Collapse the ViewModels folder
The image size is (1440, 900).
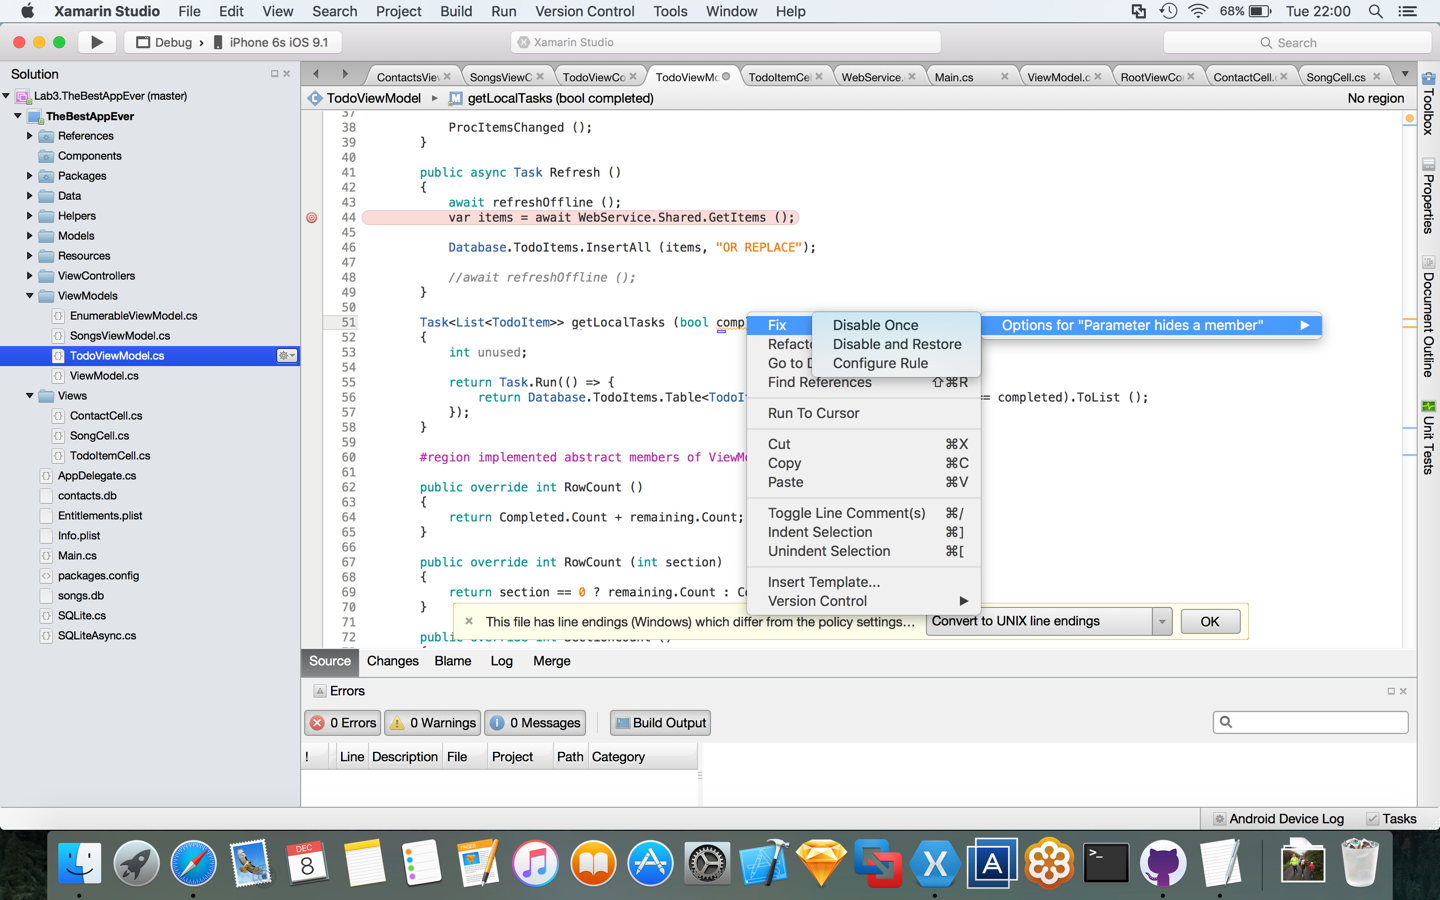(x=30, y=296)
